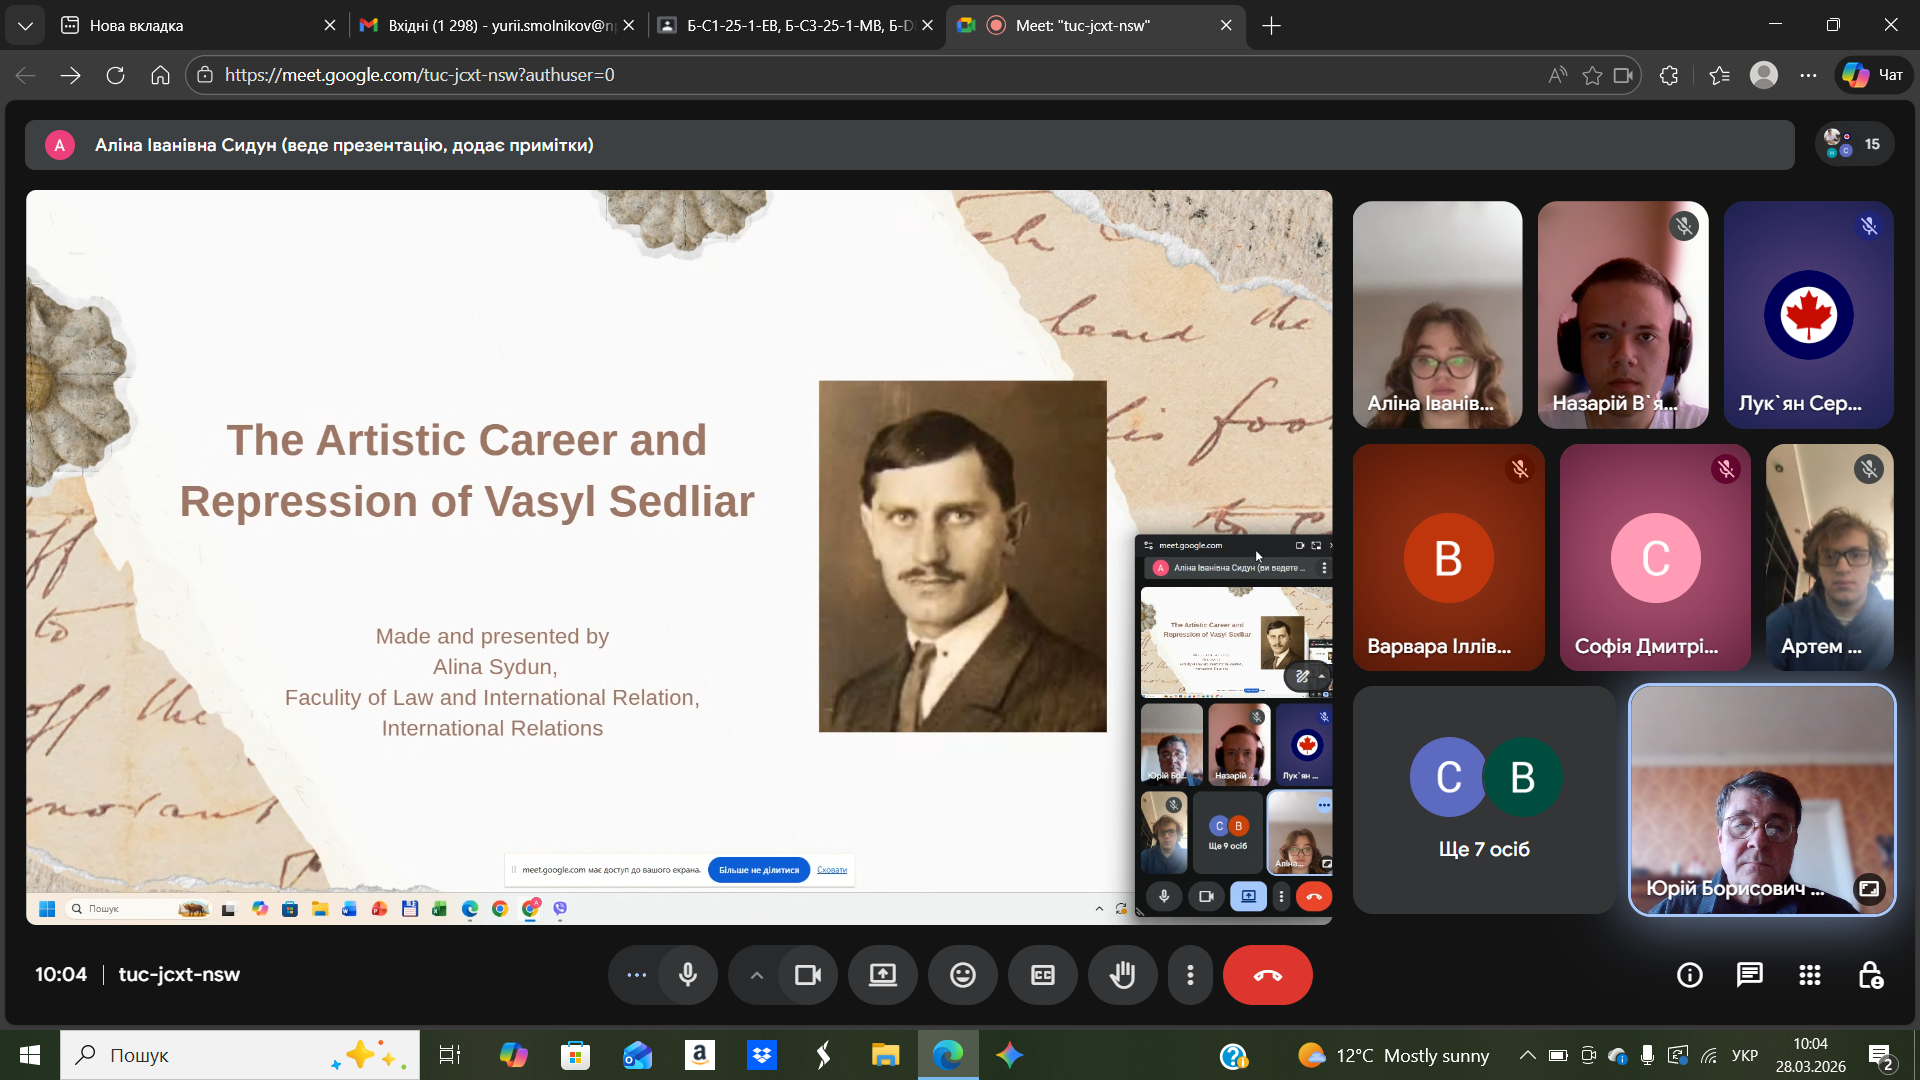Expand camera settings with the chevron arrow
Viewport: 1920px width, 1080px height.
pos(757,975)
